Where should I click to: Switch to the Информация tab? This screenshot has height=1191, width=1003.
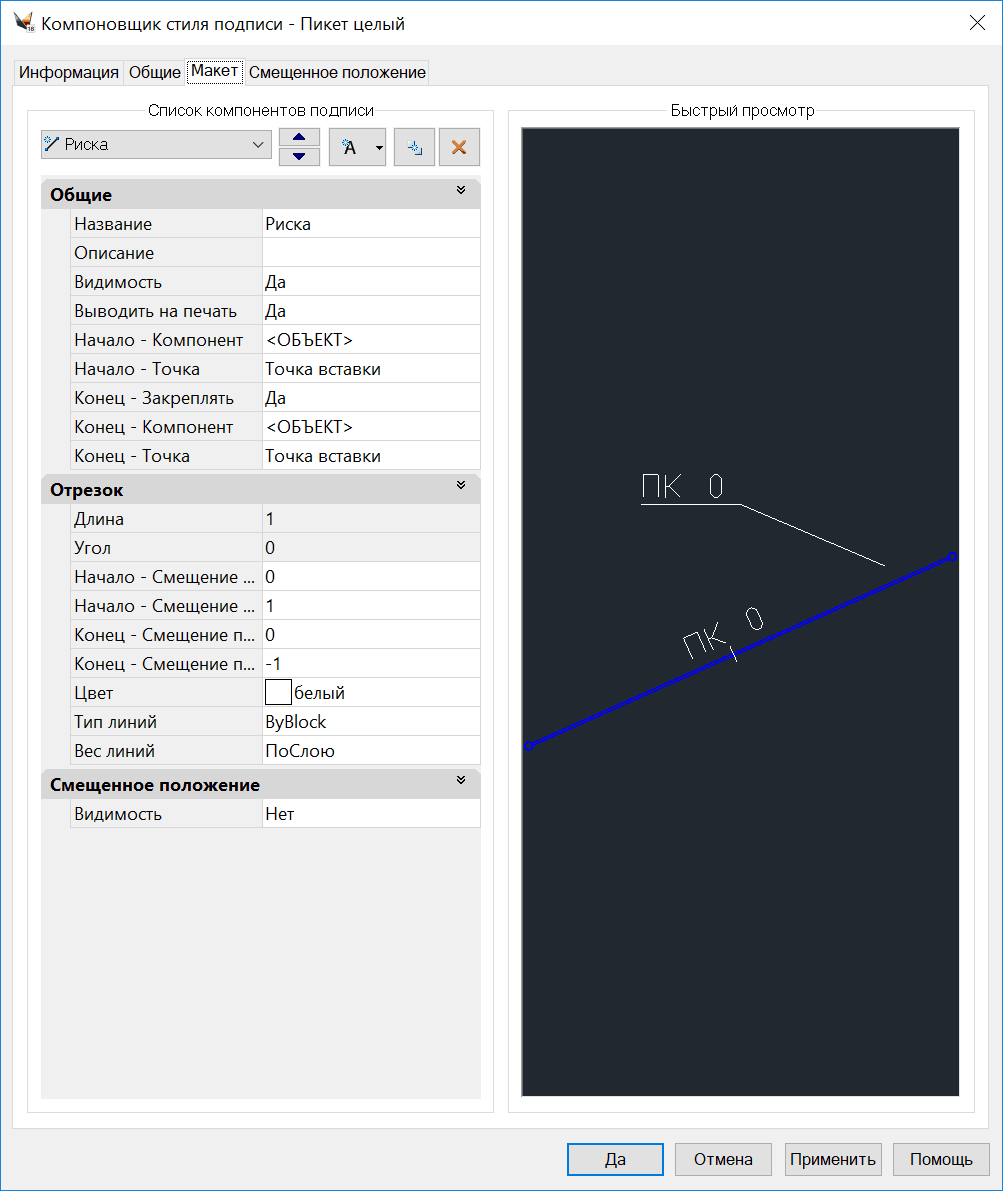(x=69, y=73)
